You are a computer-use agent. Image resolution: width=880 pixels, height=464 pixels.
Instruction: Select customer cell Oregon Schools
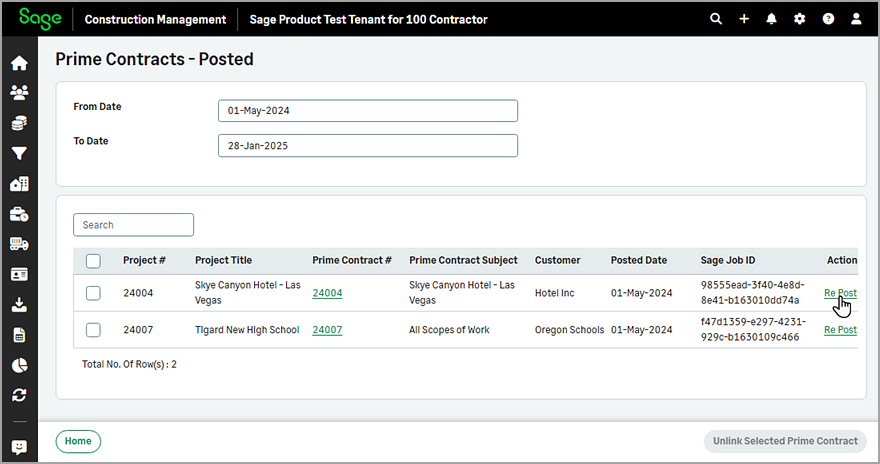[x=569, y=330]
